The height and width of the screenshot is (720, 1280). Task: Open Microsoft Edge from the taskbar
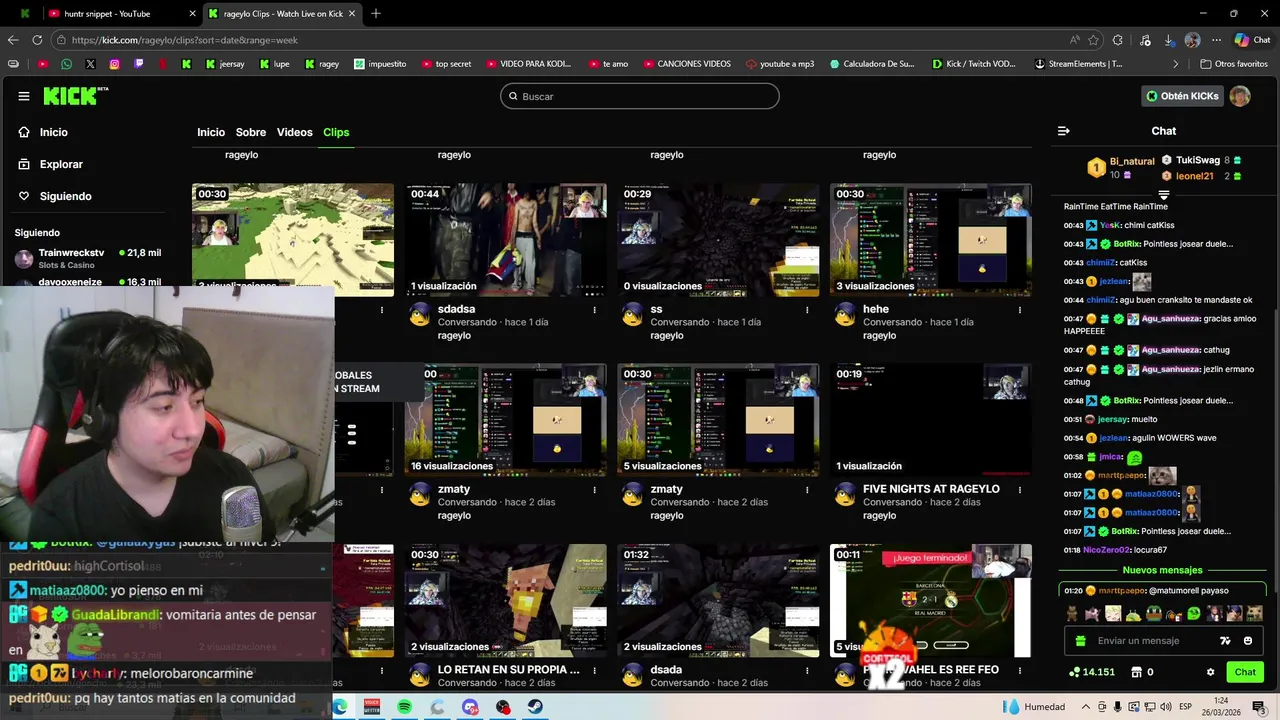coord(339,707)
